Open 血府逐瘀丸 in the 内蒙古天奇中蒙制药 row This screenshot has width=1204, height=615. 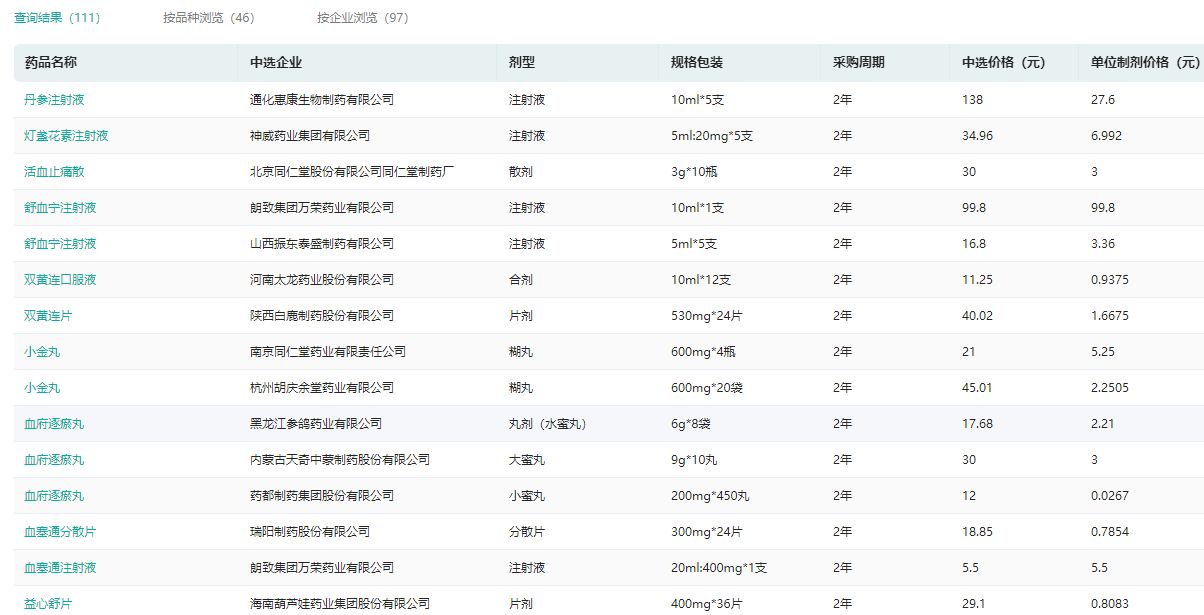click(x=54, y=460)
